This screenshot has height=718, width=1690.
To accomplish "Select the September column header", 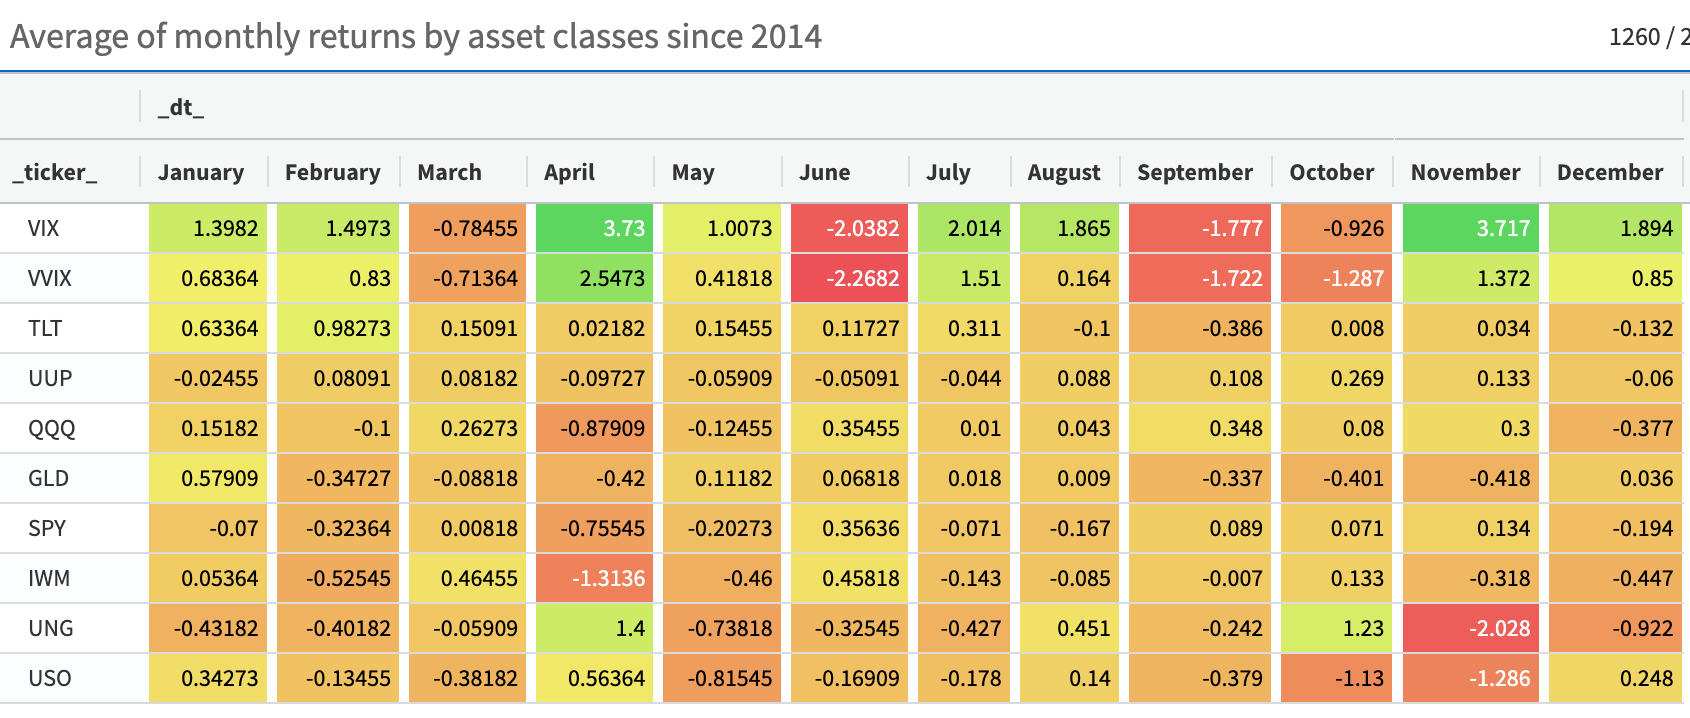I will pos(1194,172).
